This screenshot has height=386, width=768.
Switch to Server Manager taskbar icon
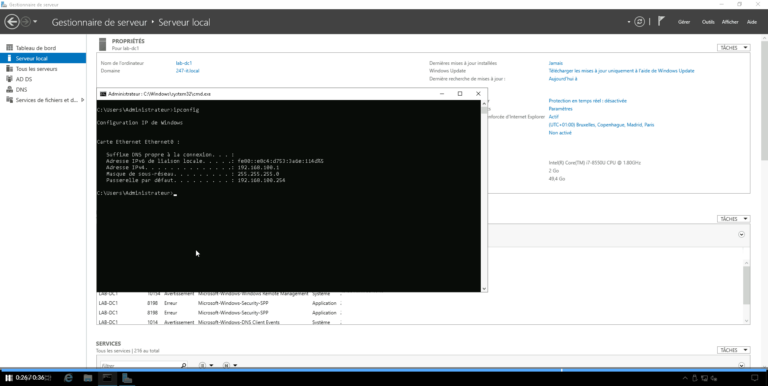126,378
